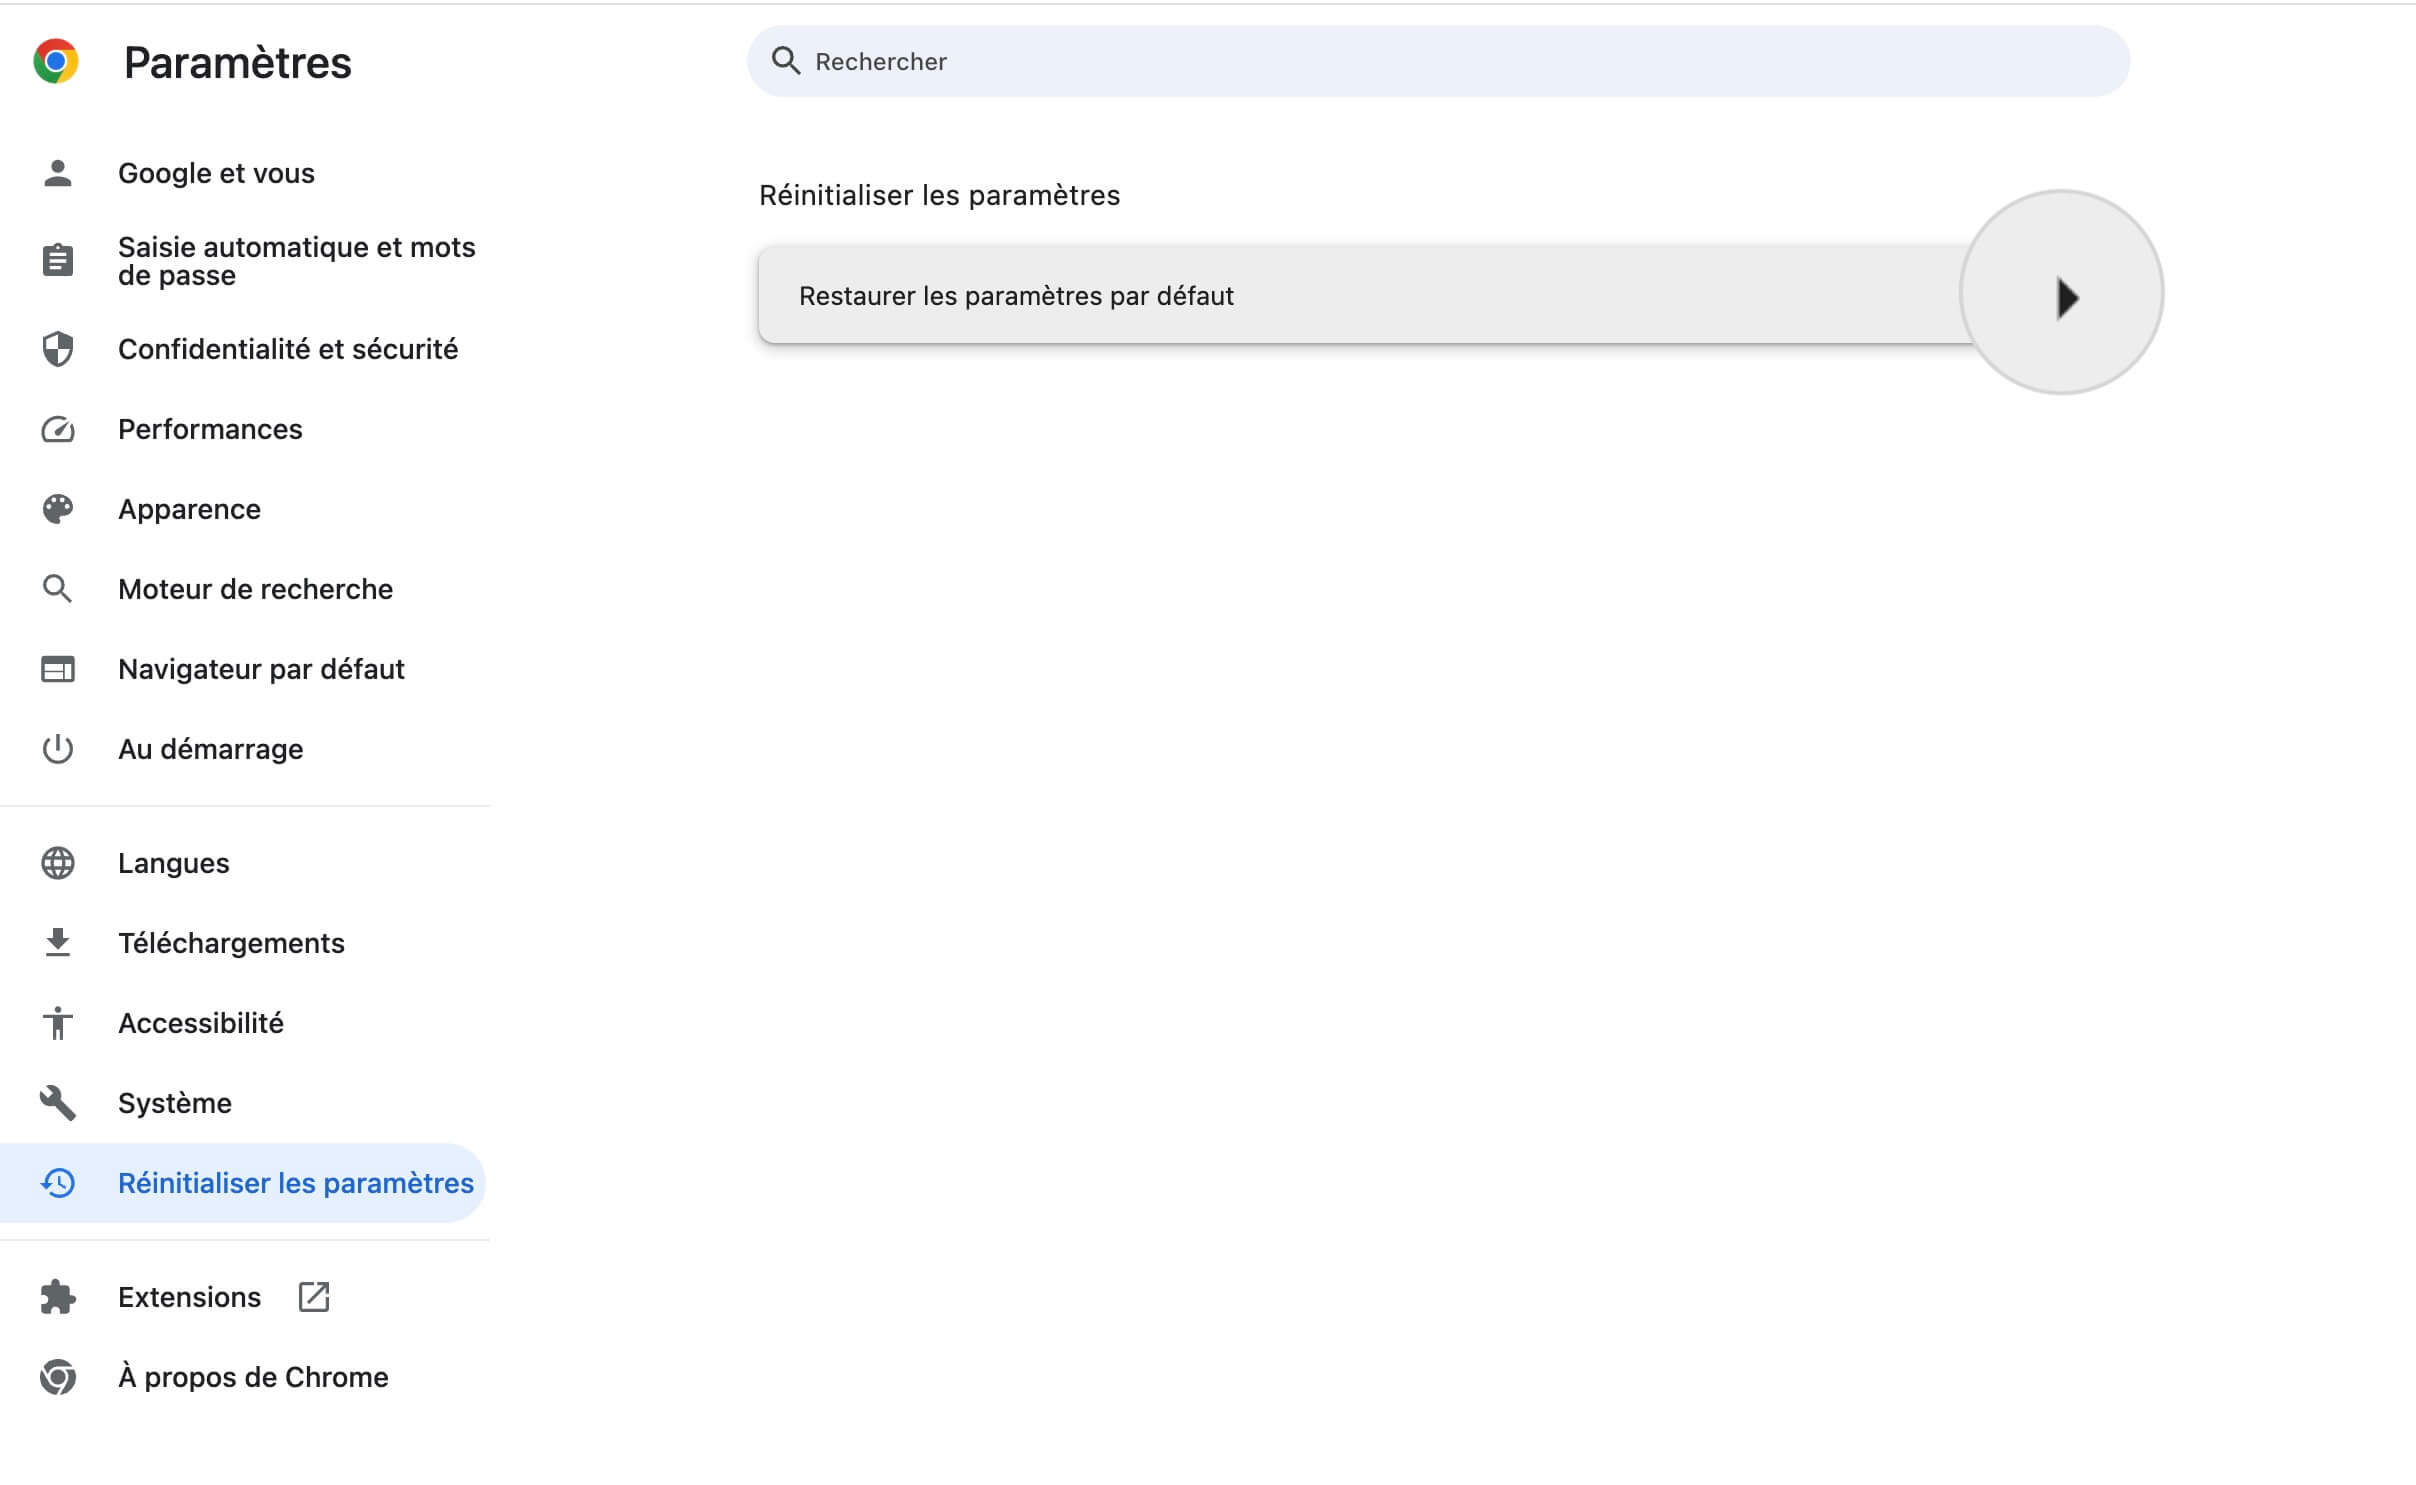
Task: Click Restaurer les paramètres par défaut row
Action: [x=1438, y=295]
